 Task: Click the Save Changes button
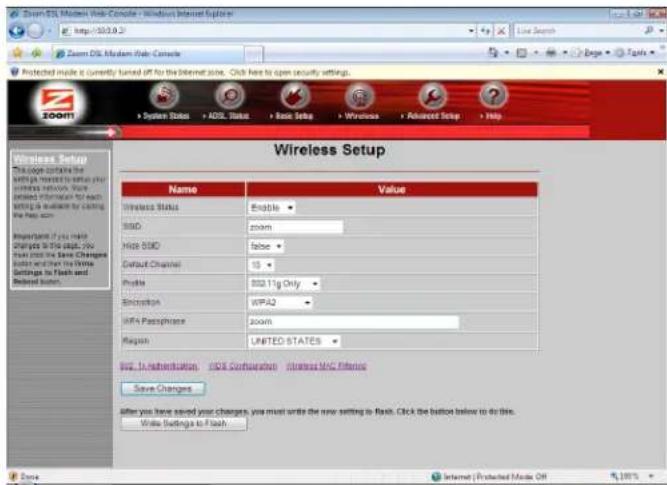[163, 388]
